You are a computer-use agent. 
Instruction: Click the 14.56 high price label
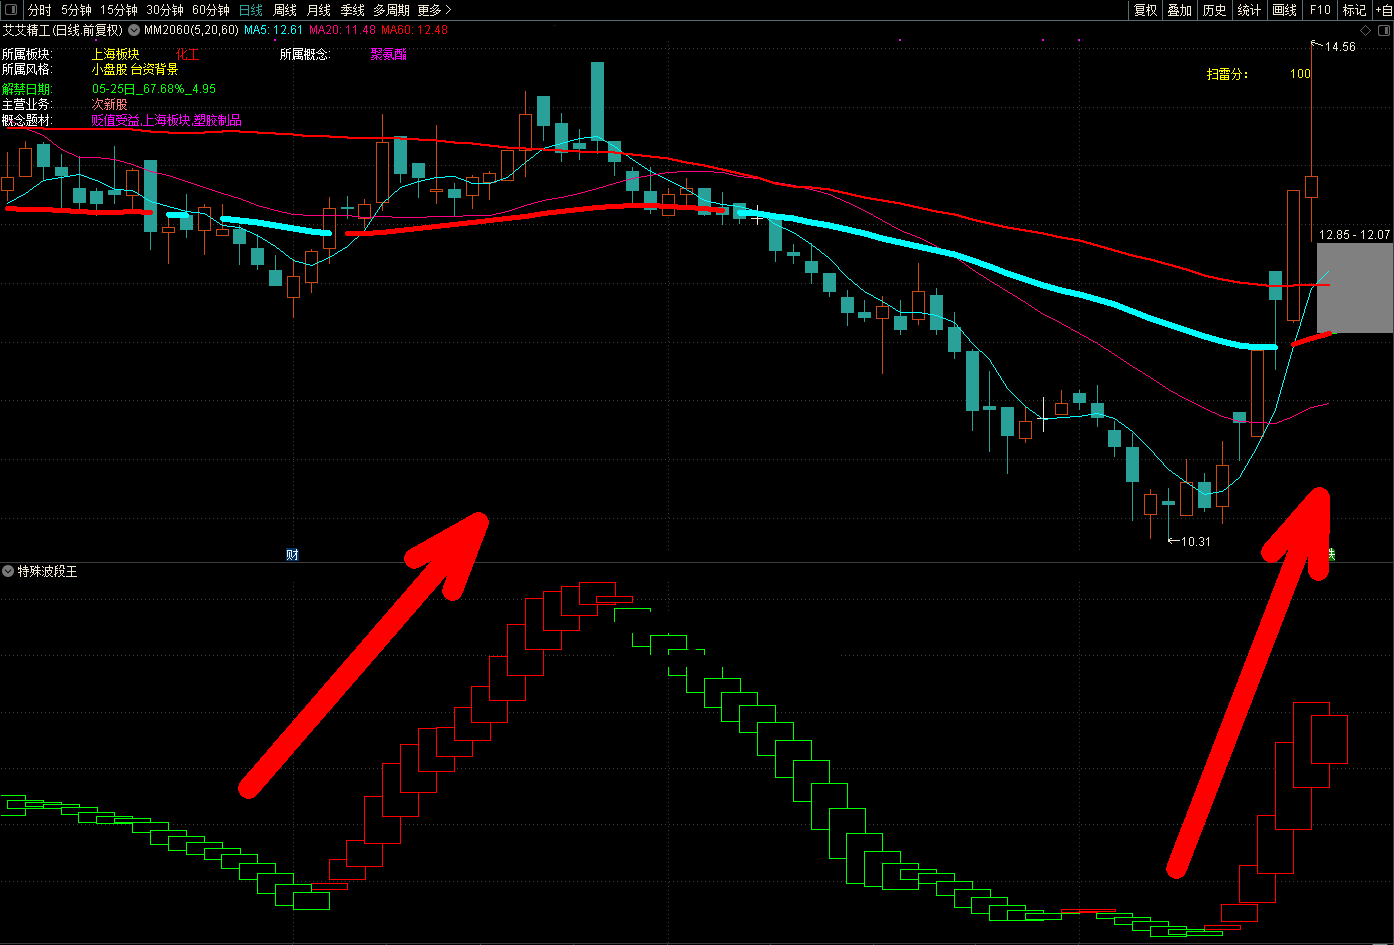(x=1341, y=47)
